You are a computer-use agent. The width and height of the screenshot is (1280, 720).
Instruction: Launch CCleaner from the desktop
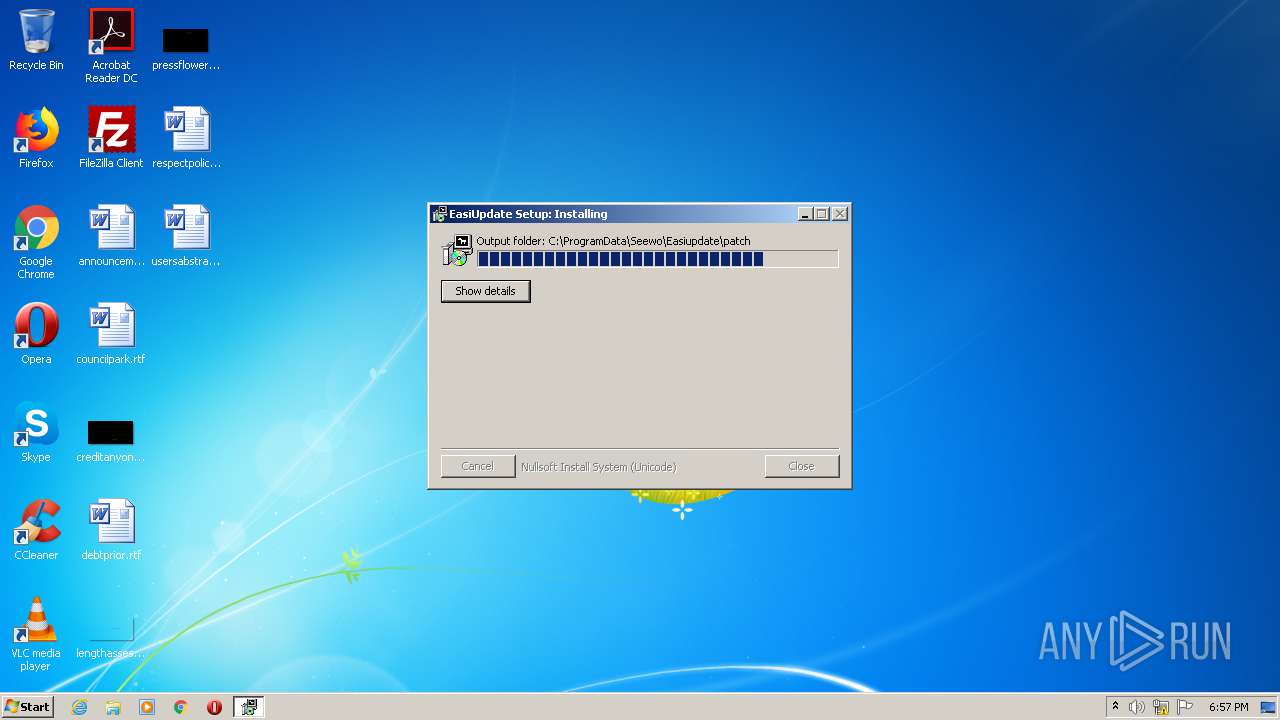tap(36, 530)
